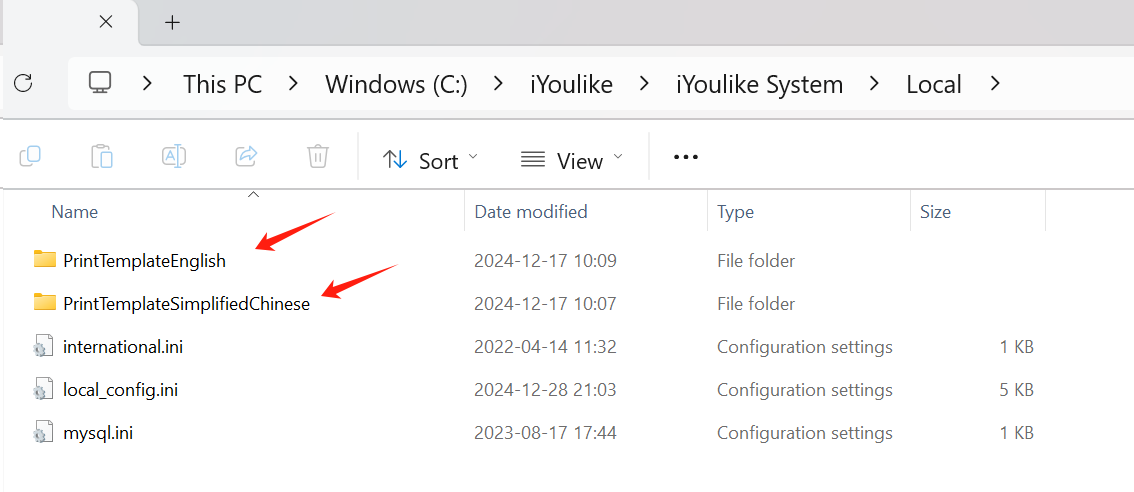Click the Delete trash can icon
Image resolution: width=1134 pixels, height=492 pixels.
[x=318, y=157]
